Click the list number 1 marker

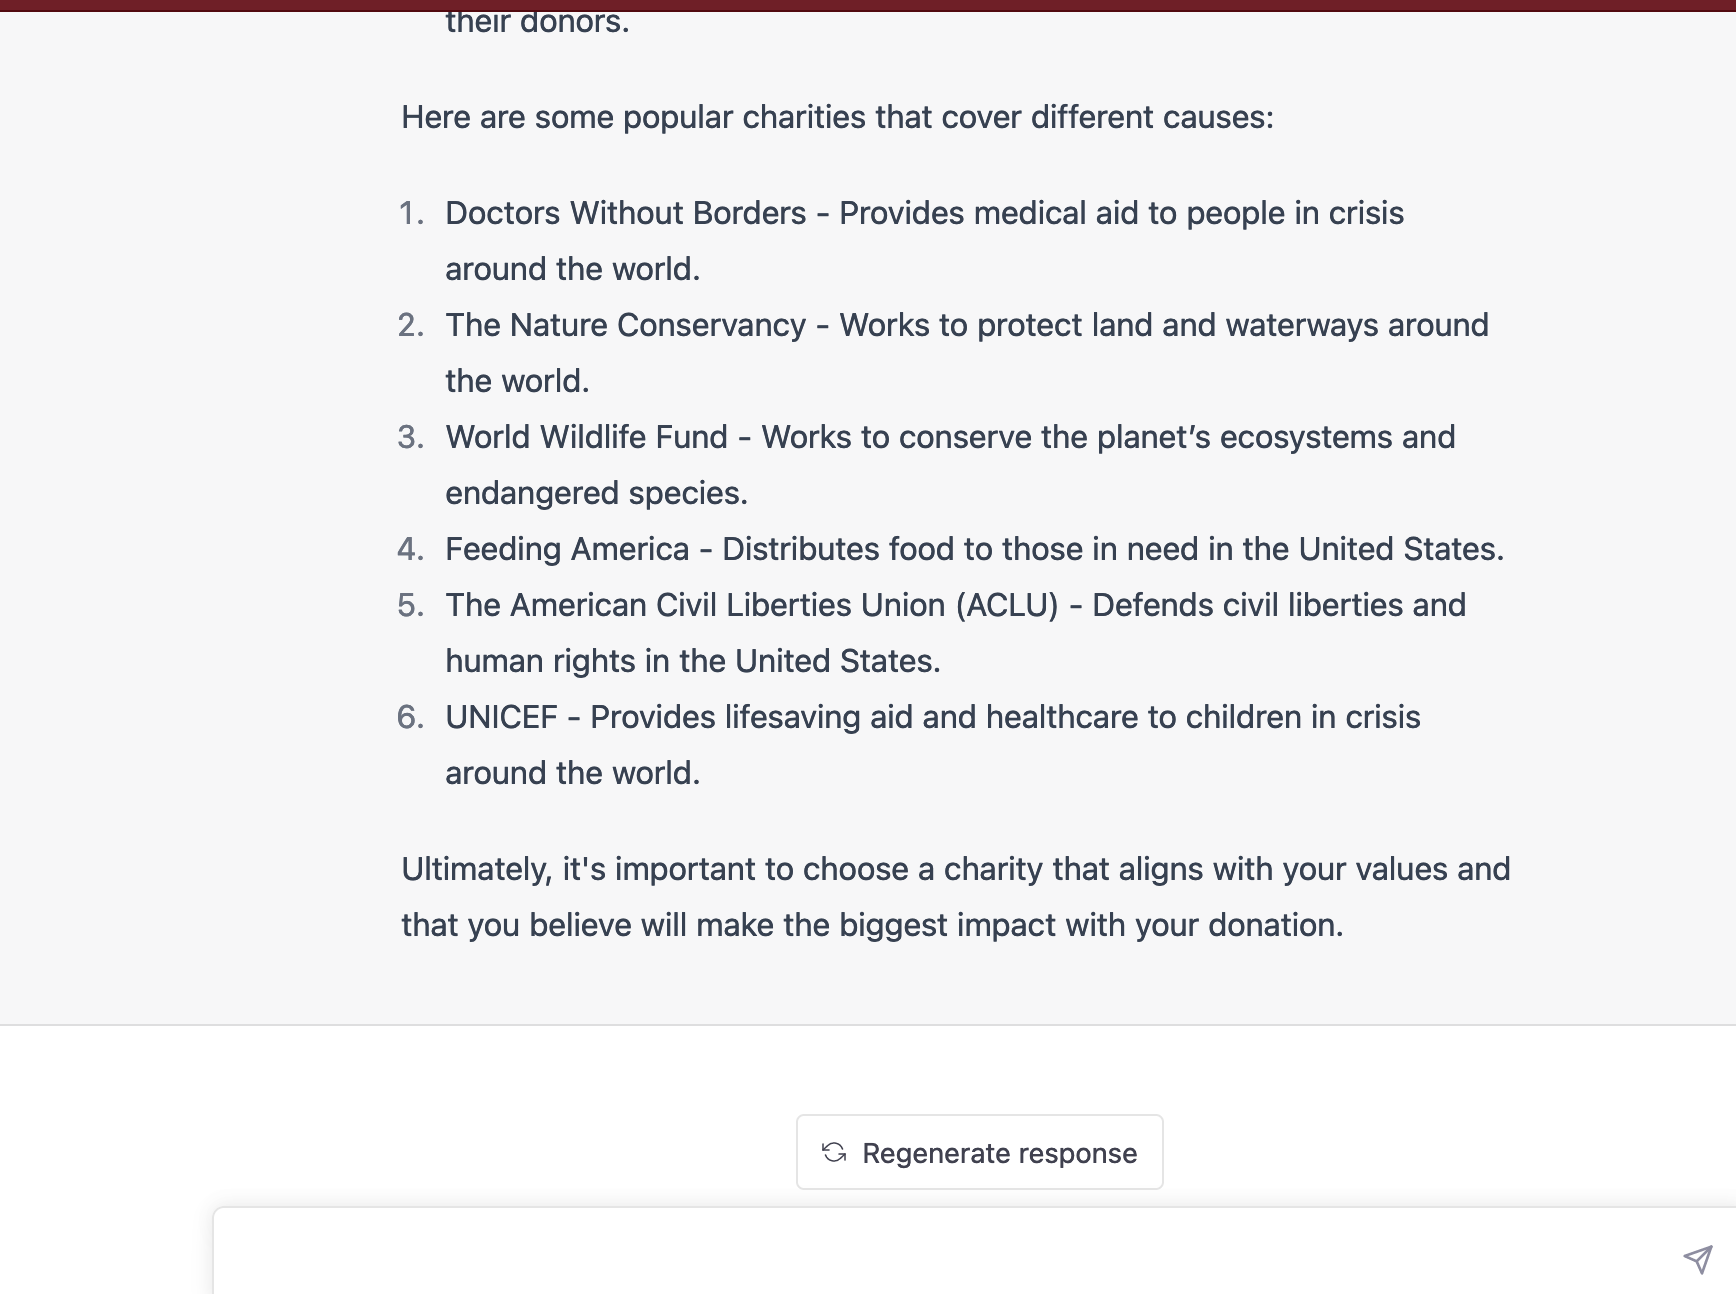coord(411,213)
